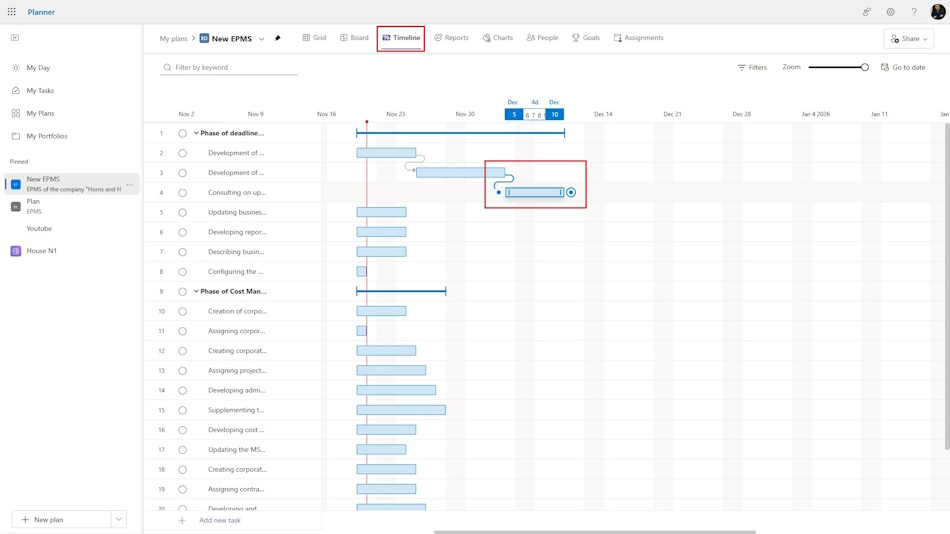Mark Configuring the ... task complete

[182, 272]
